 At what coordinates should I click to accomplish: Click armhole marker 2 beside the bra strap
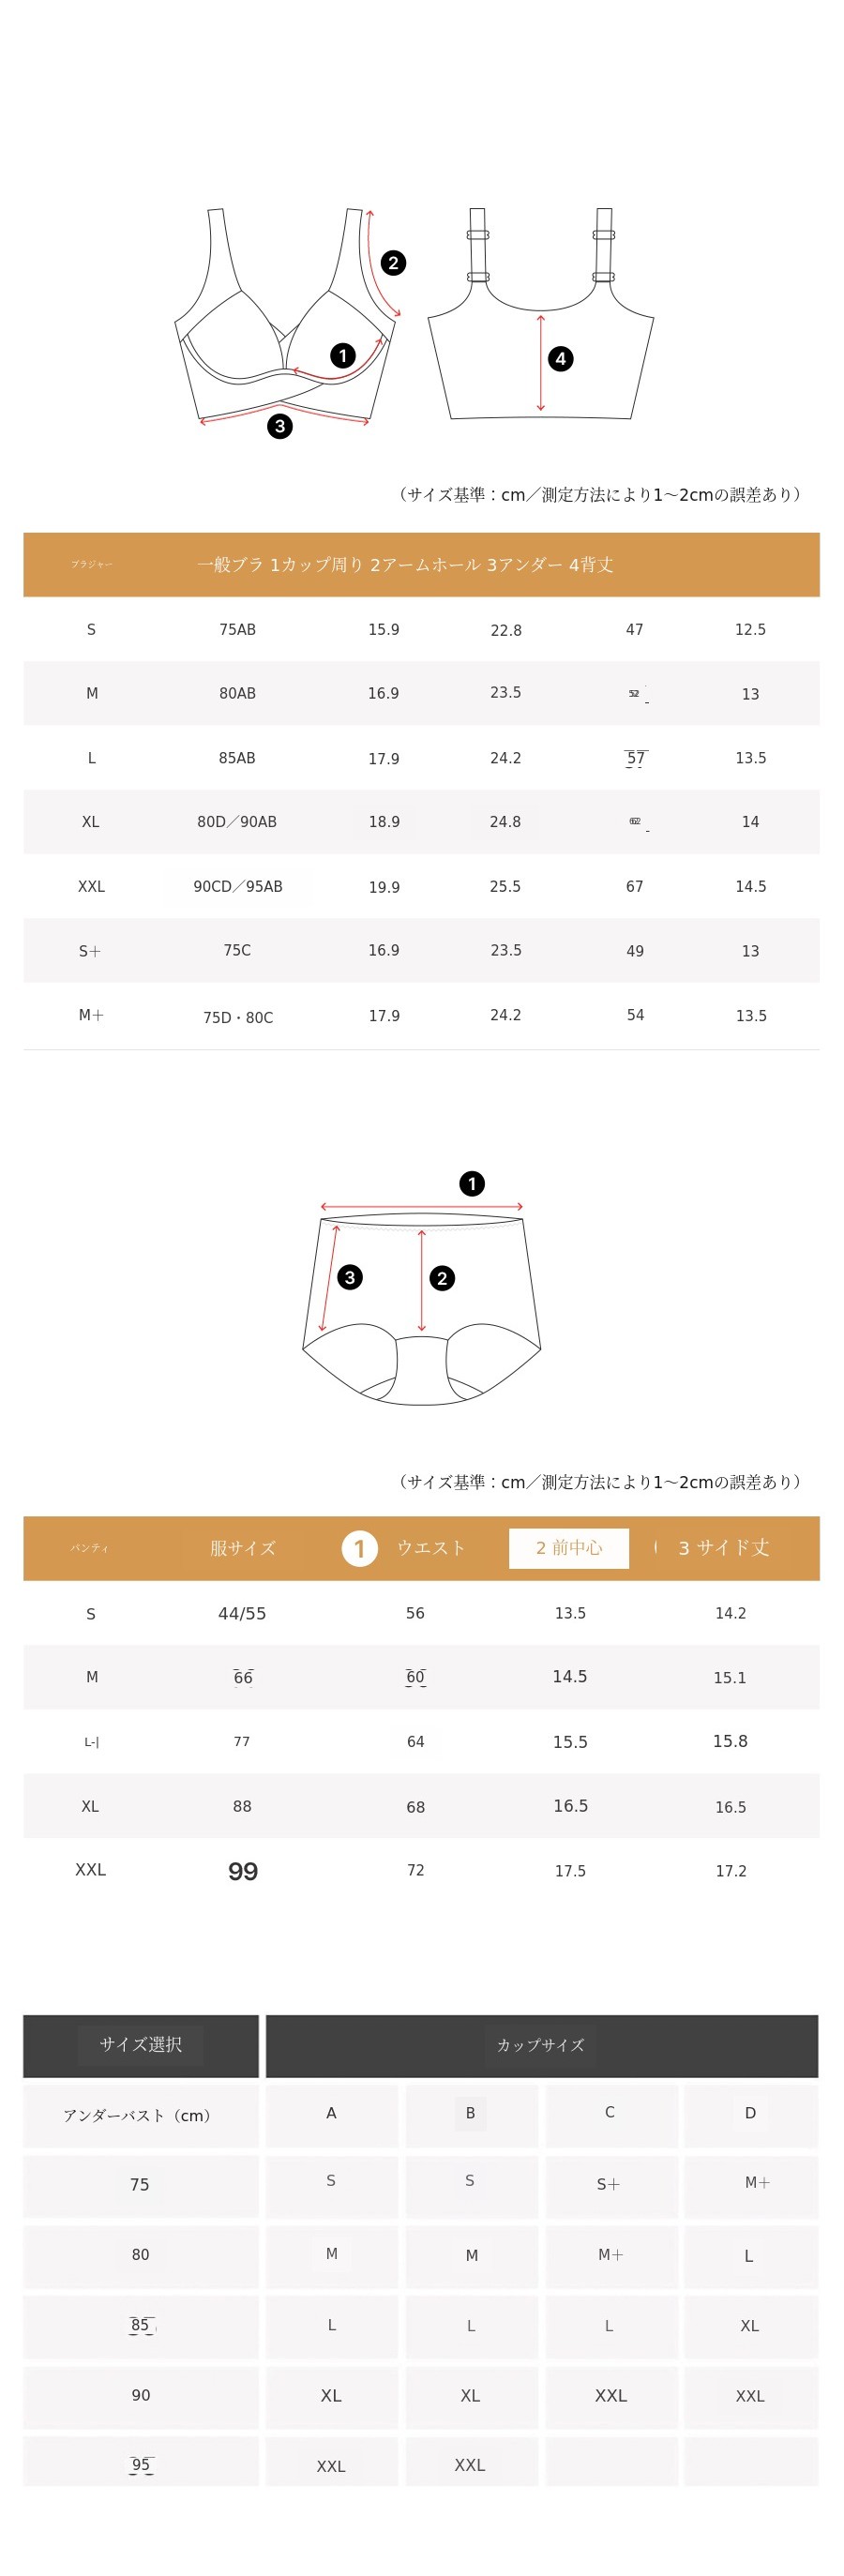coord(393,263)
